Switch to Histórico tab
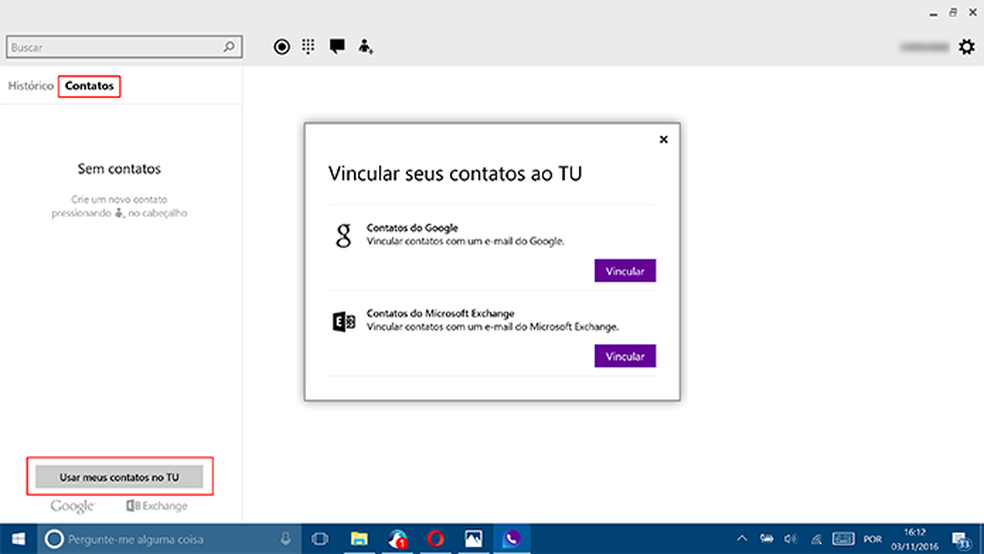Image resolution: width=984 pixels, height=554 pixels. point(31,86)
